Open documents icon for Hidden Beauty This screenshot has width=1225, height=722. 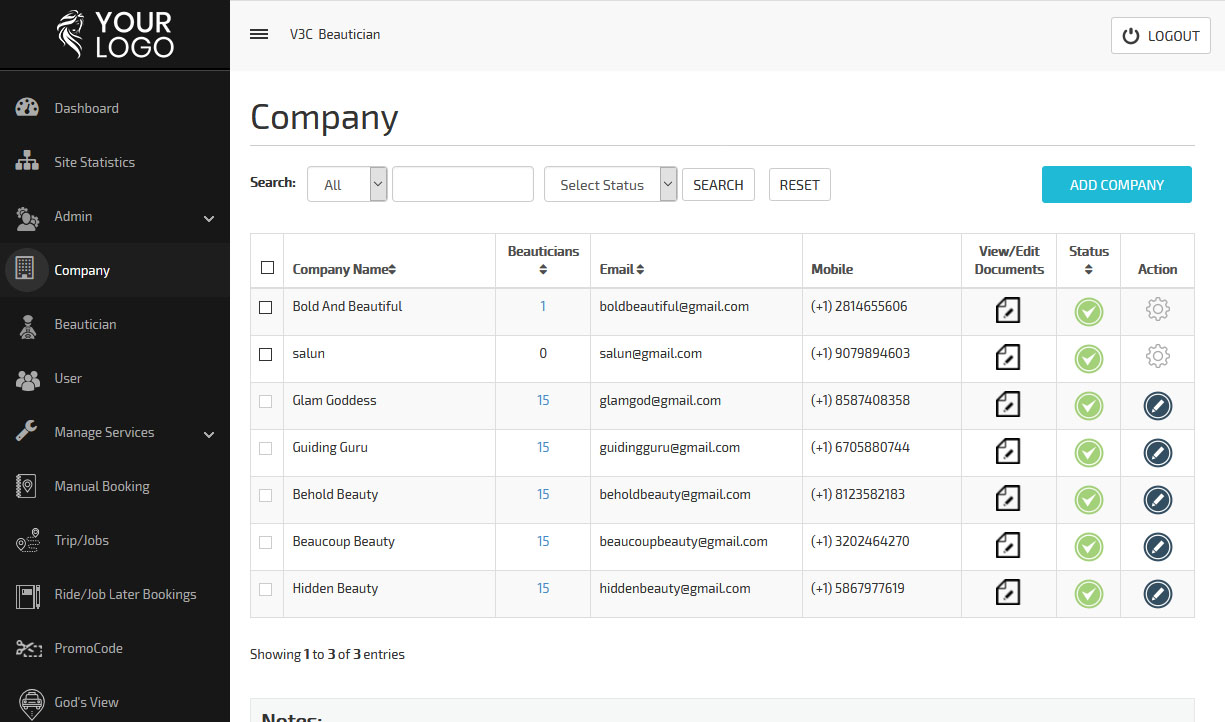pyautogui.click(x=1008, y=592)
